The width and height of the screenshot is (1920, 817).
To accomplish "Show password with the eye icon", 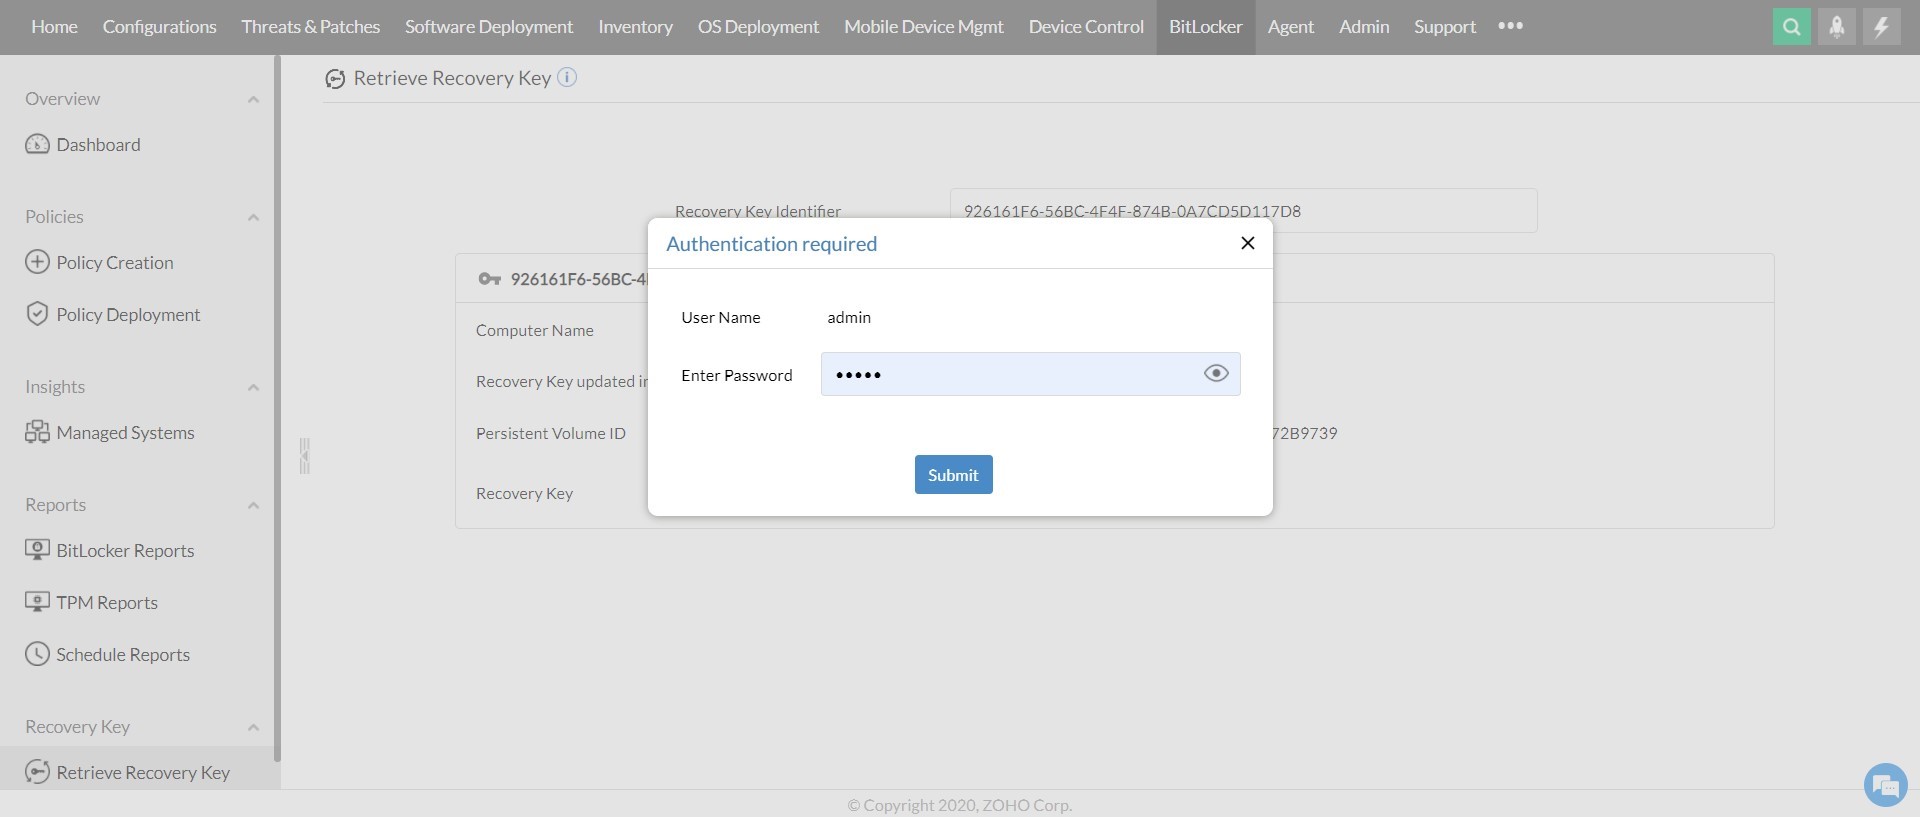I will 1216,373.
